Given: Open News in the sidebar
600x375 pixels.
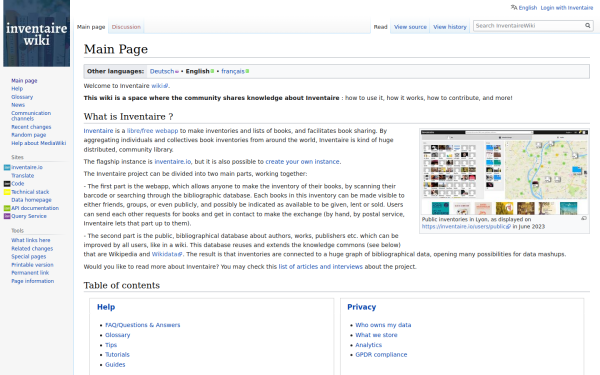Looking at the screenshot, I should [x=18, y=105].
